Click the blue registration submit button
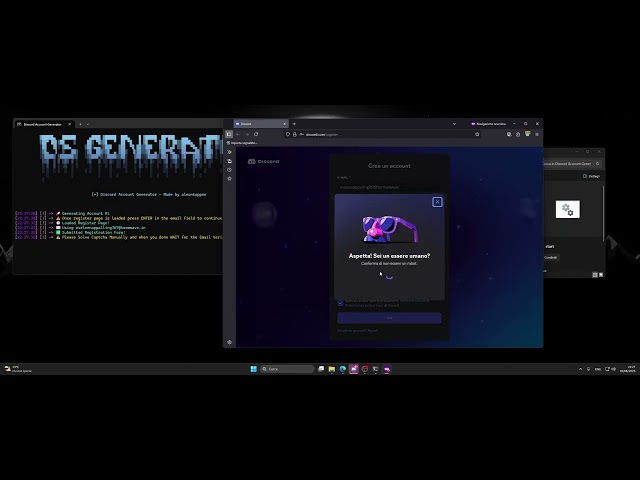This screenshot has width=640, height=480. coord(389,318)
